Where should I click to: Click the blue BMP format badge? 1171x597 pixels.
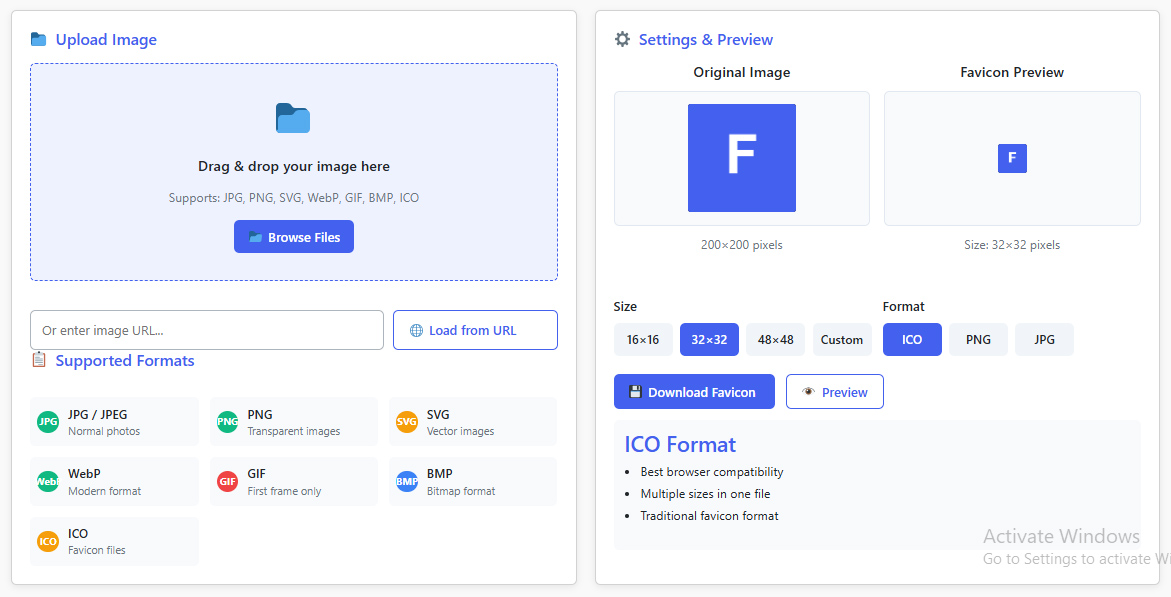pos(406,482)
